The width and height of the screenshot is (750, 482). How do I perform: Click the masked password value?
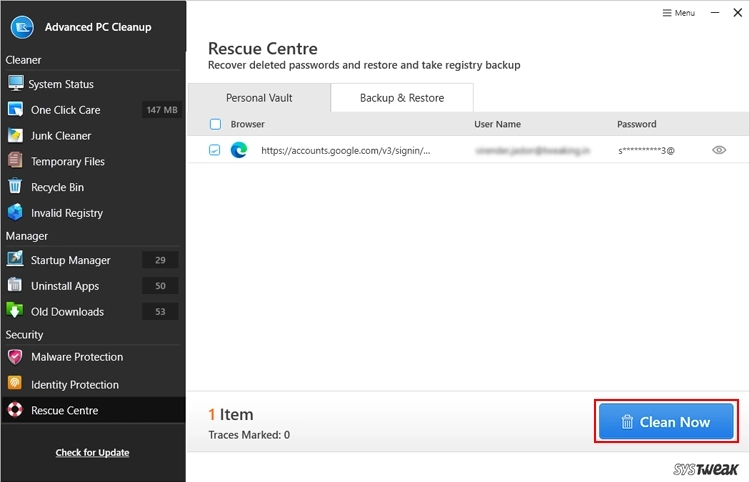(x=646, y=151)
